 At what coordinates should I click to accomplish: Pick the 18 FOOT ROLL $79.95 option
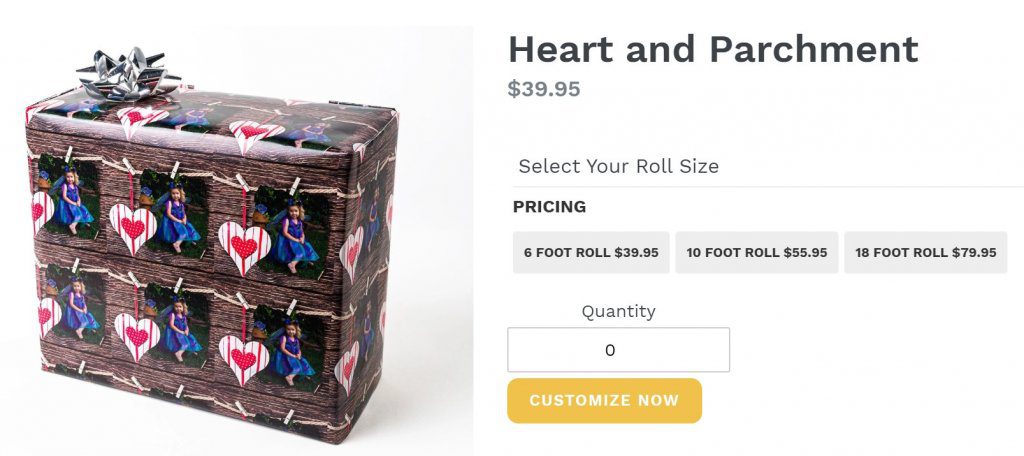pyautogui.click(x=925, y=253)
